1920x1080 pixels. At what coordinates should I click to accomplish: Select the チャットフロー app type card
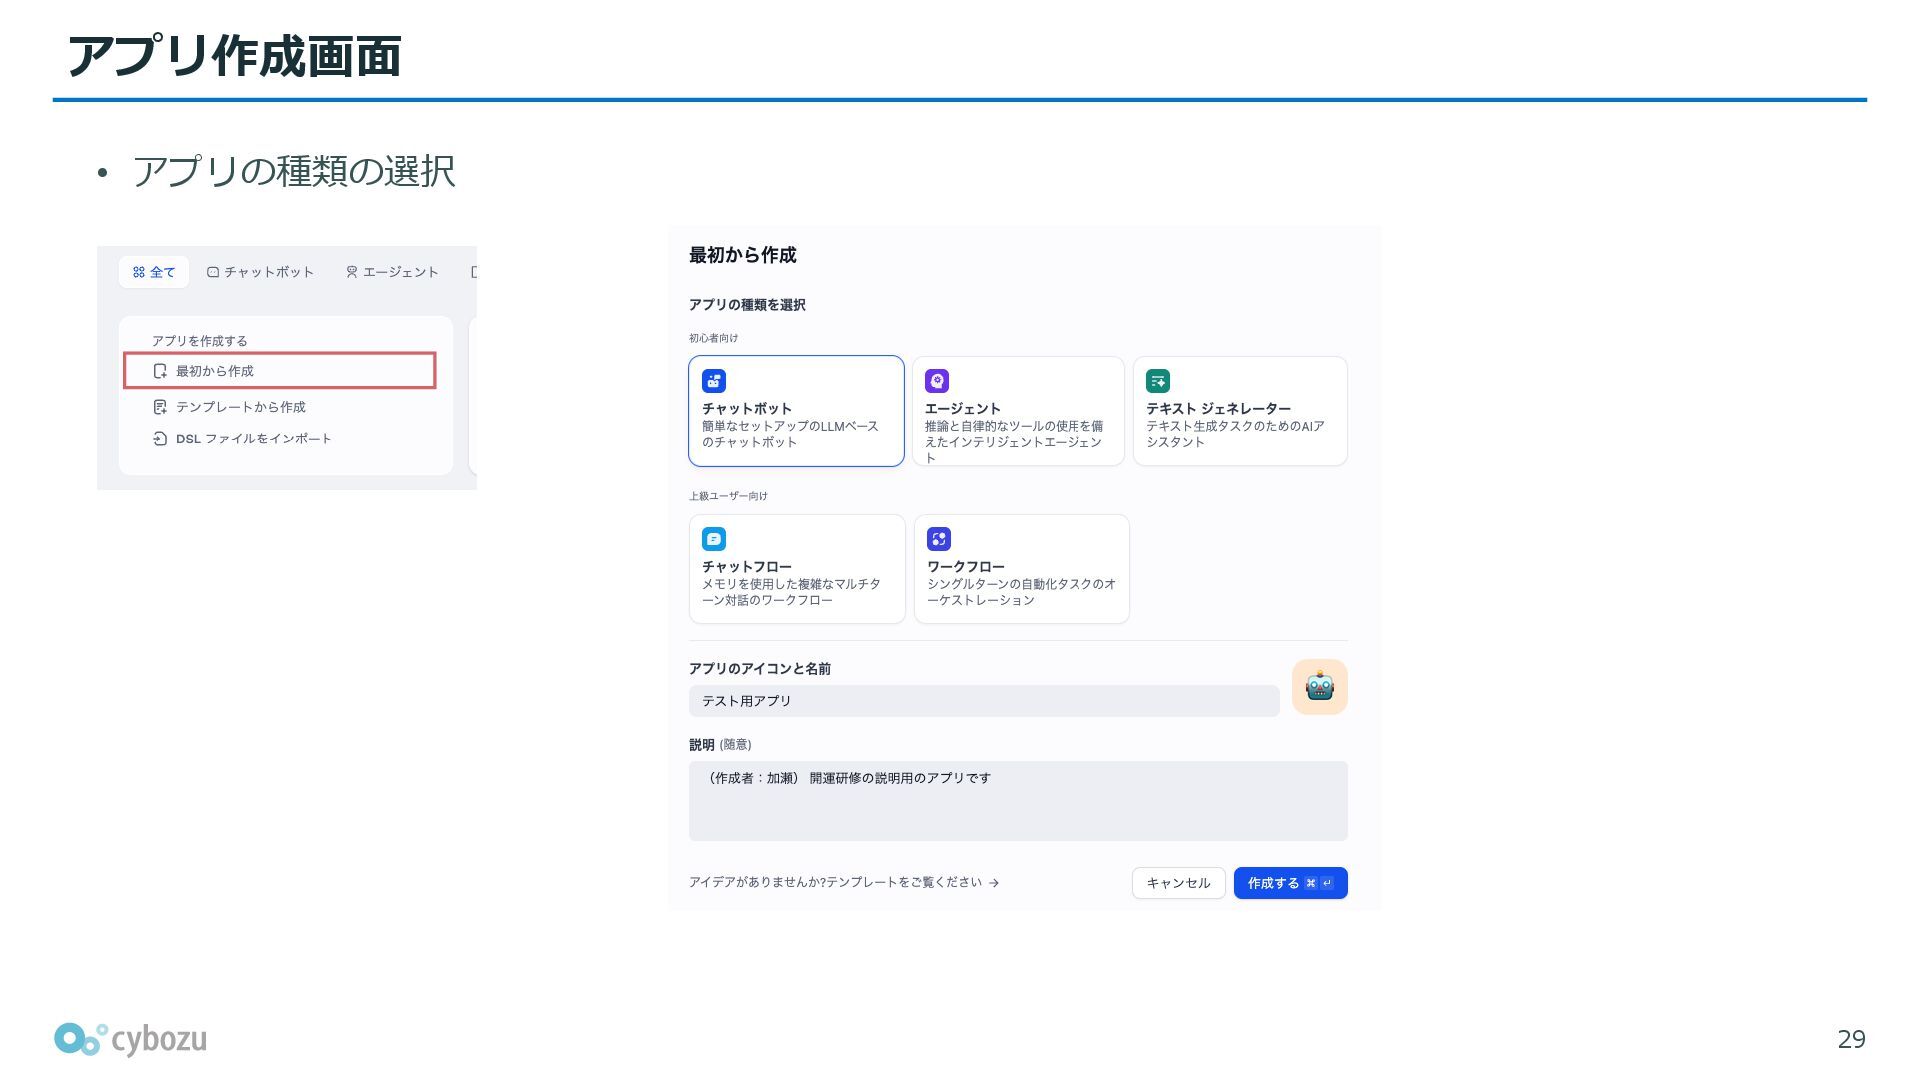(x=797, y=569)
